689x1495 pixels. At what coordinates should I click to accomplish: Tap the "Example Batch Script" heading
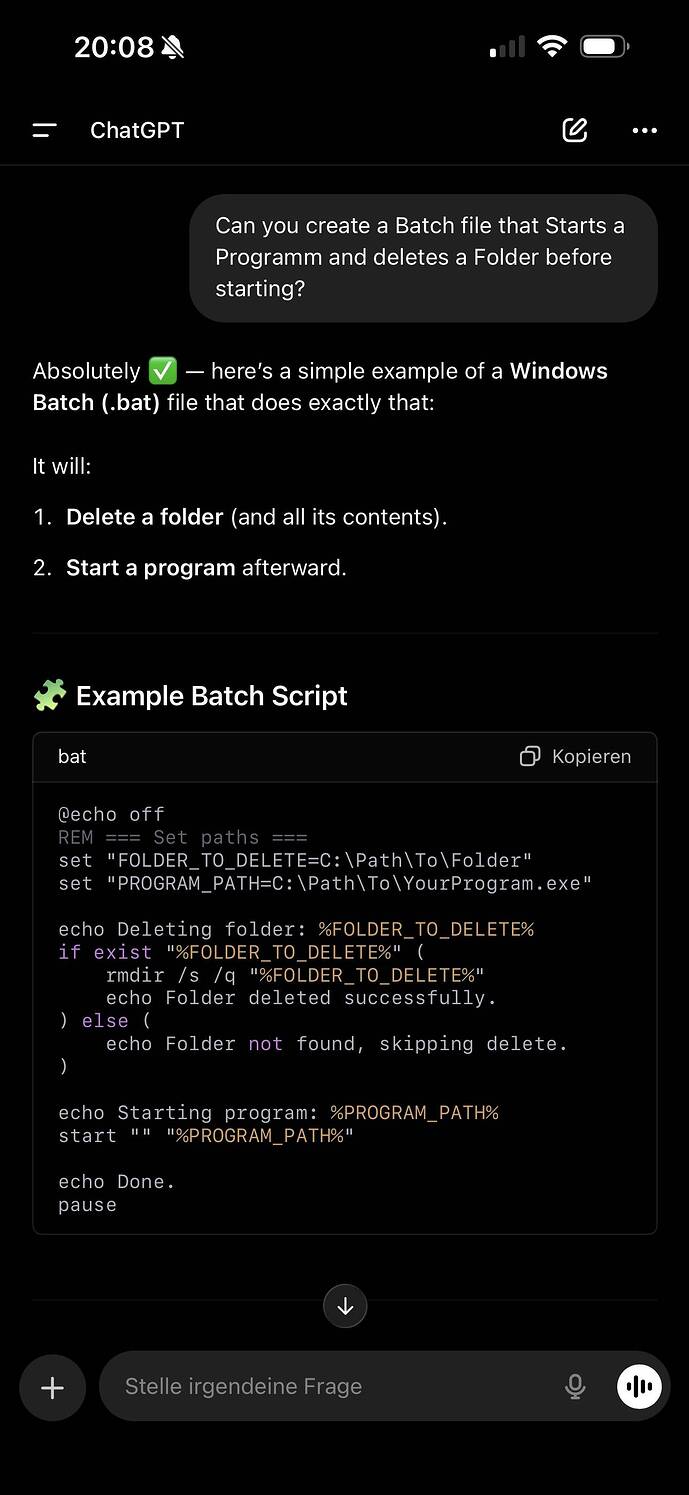pyautogui.click(x=212, y=696)
